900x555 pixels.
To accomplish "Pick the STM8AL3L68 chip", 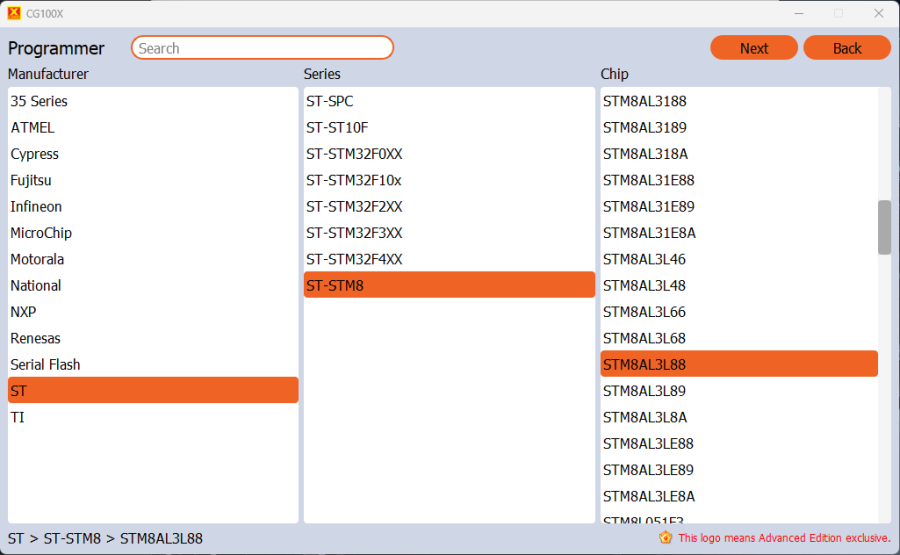I will tap(645, 338).
